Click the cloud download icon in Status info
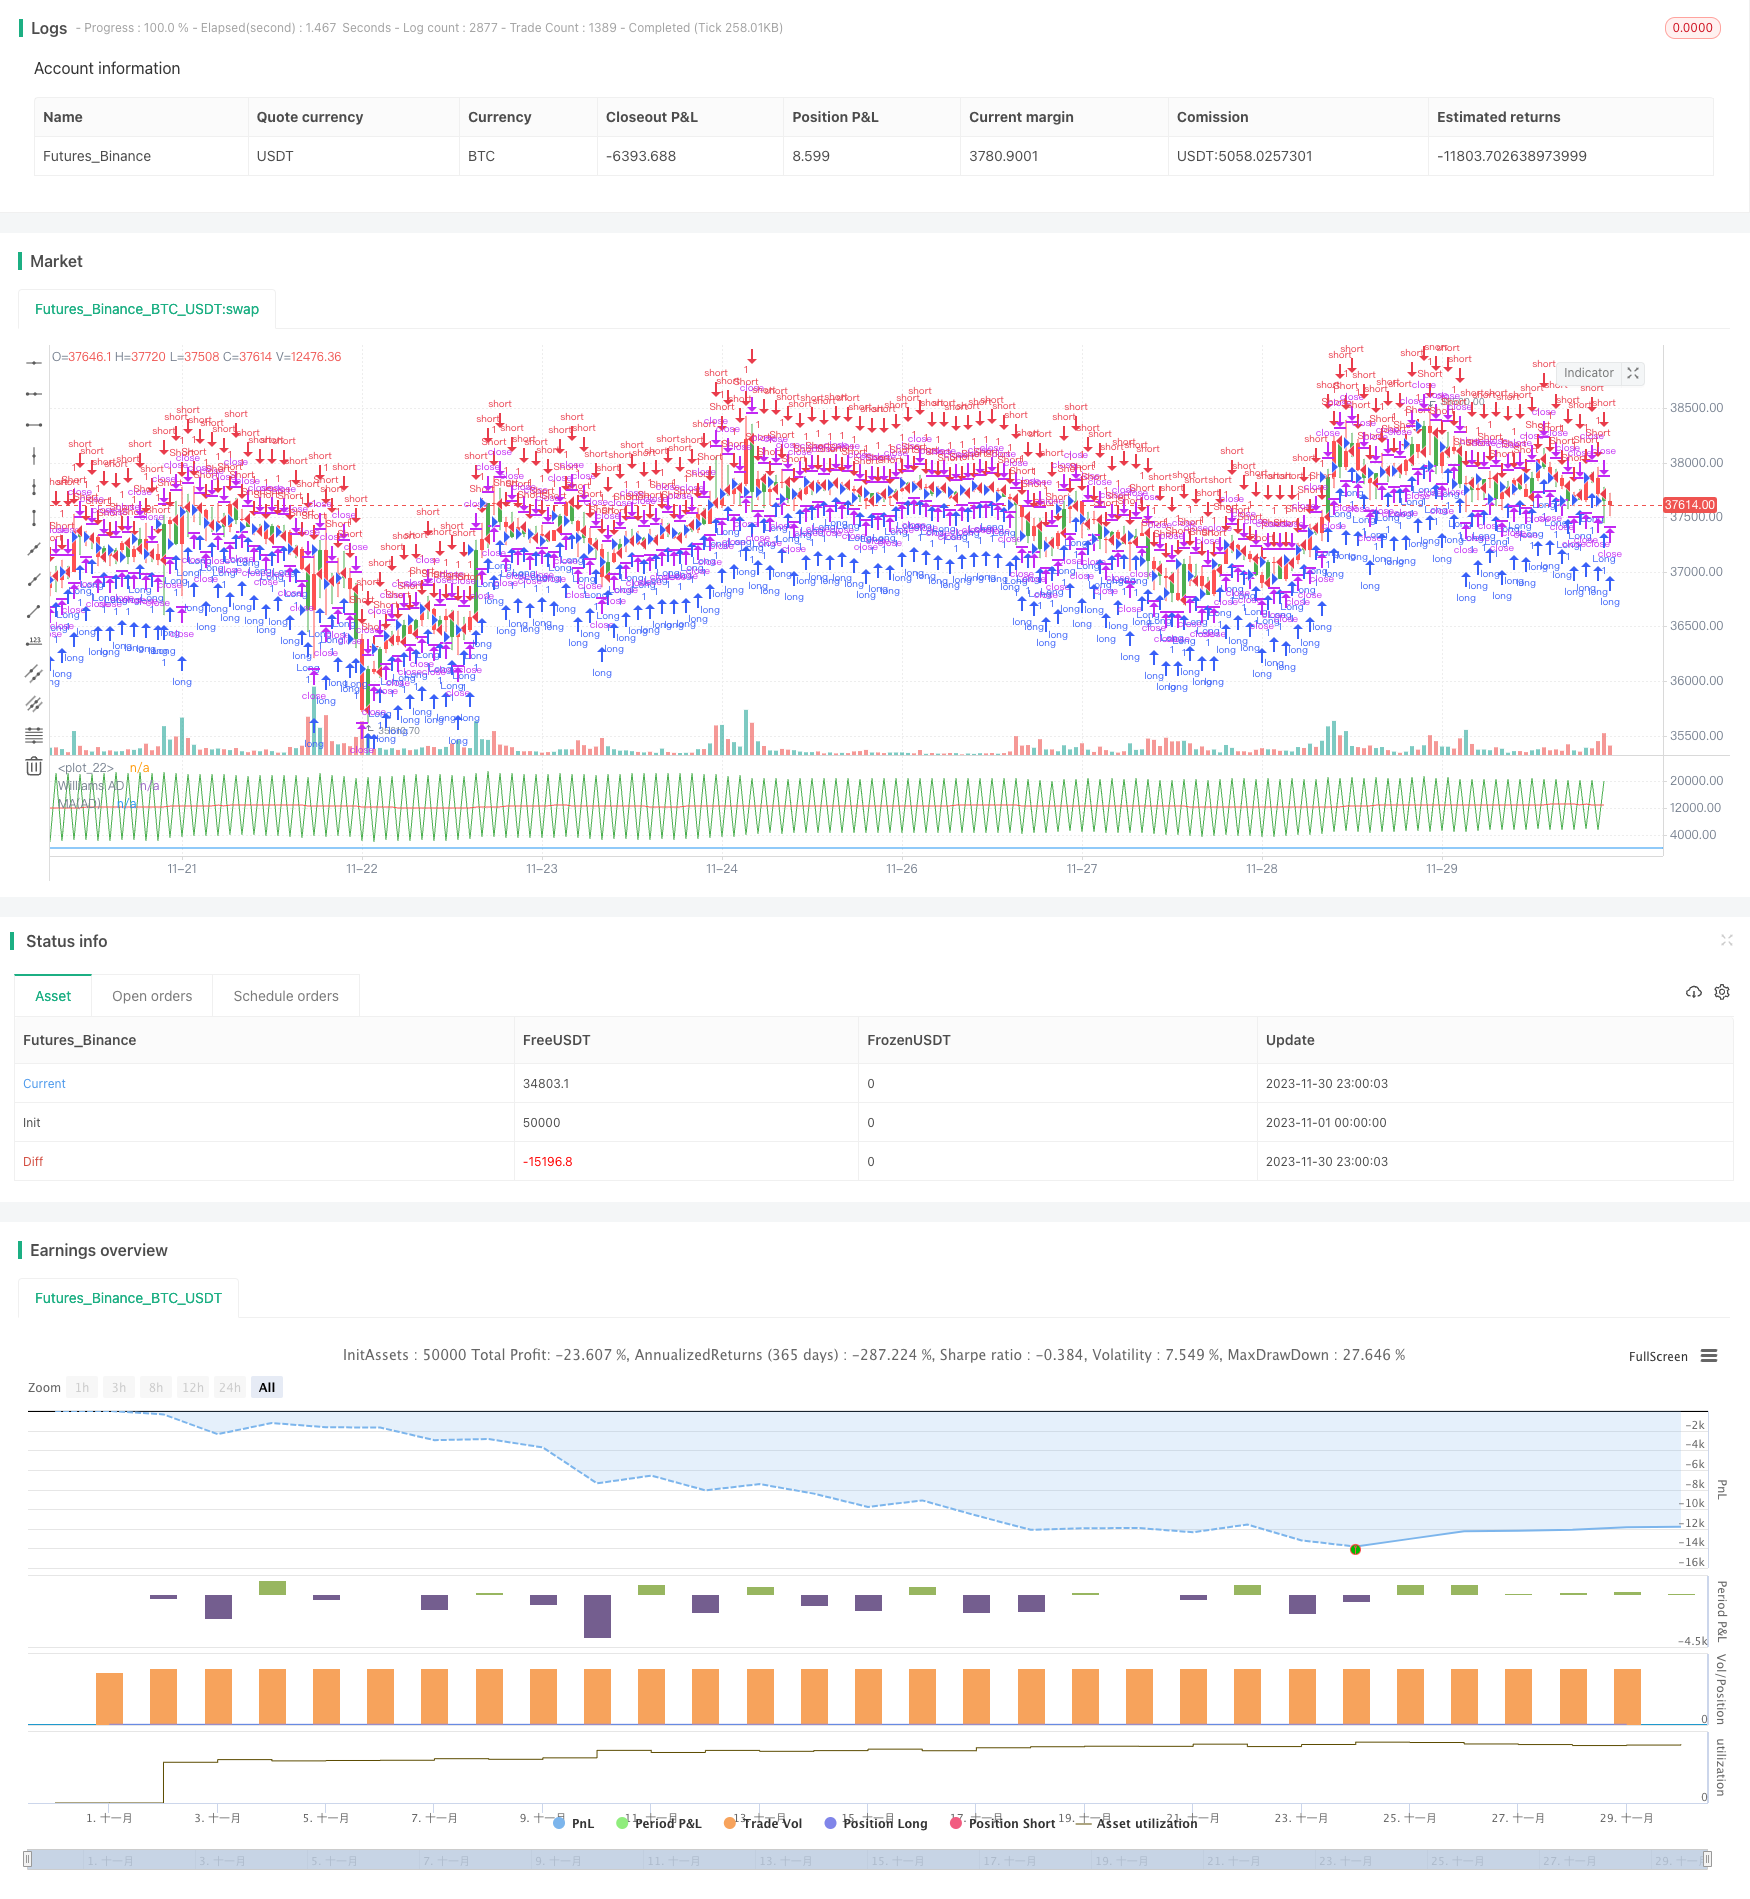This screenshot has width=1750, height=1899. tap(1693, 992)
